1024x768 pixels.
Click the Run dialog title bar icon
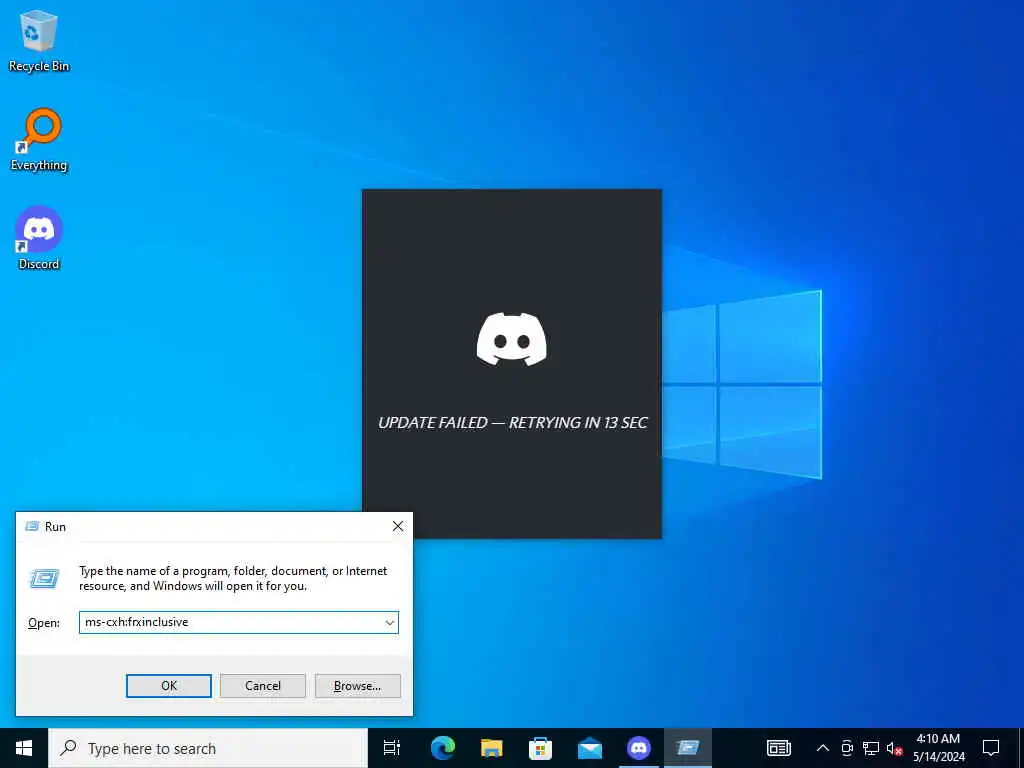31,526
